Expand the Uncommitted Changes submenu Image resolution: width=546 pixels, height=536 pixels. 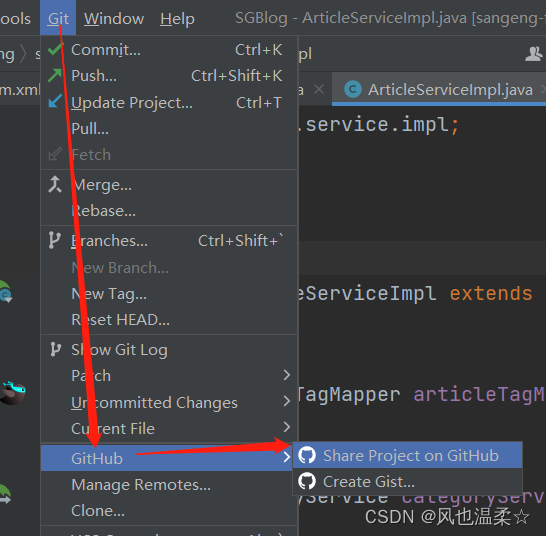(x=287, y=401)
